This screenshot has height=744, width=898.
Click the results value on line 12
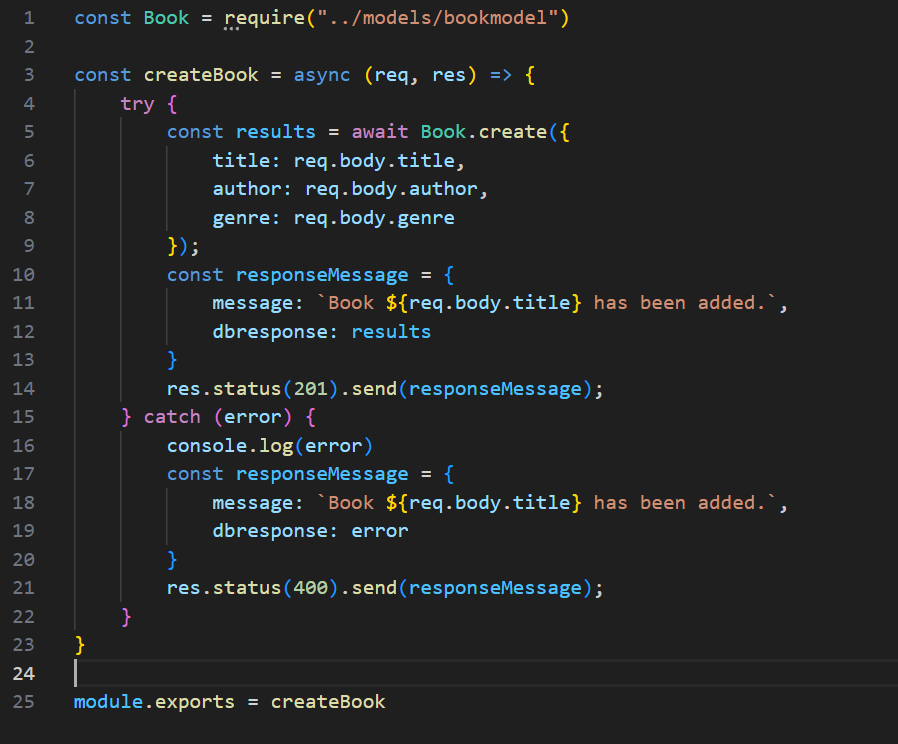point(391,332)
